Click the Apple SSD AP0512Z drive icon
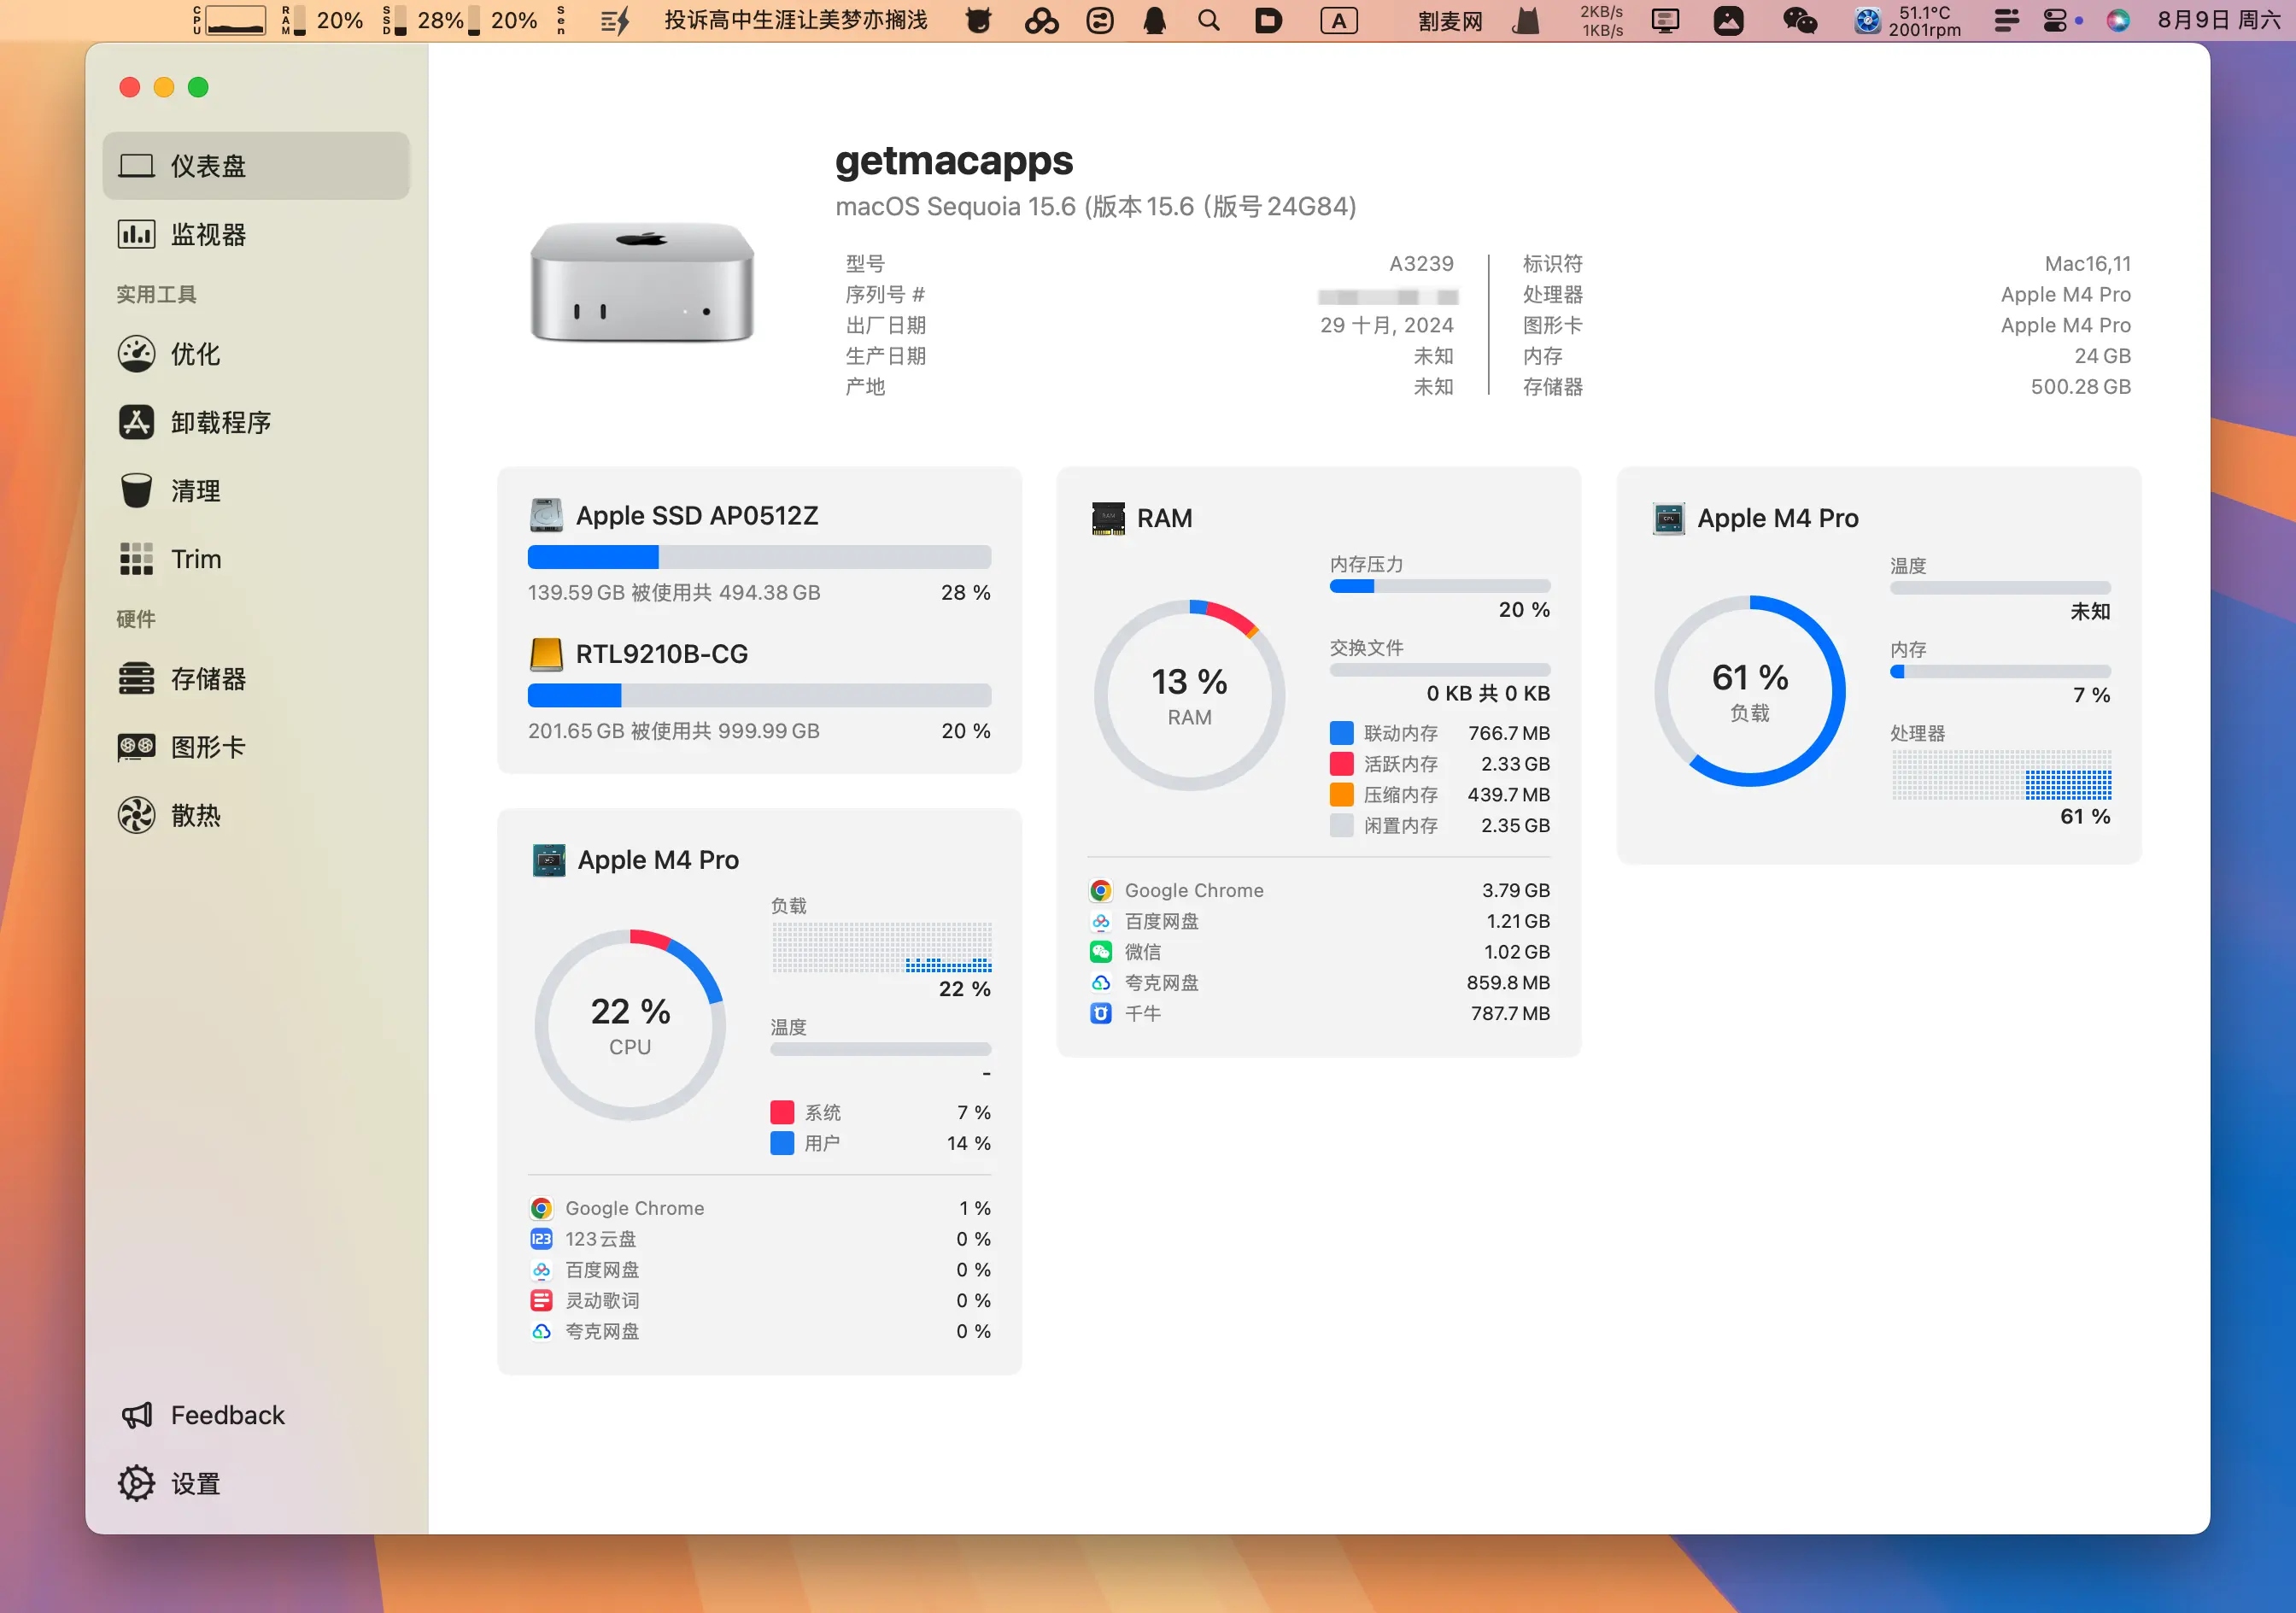This screenshot has height=1613, width=2296. (546, 515)
